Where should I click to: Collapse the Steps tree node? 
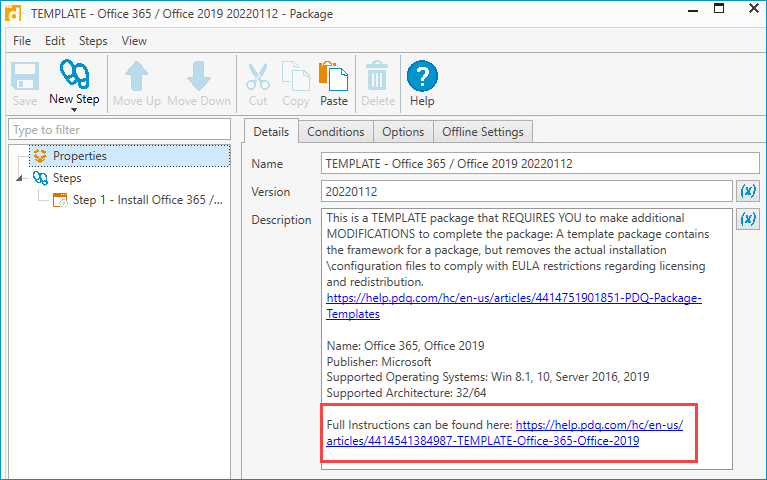point(20,178)
